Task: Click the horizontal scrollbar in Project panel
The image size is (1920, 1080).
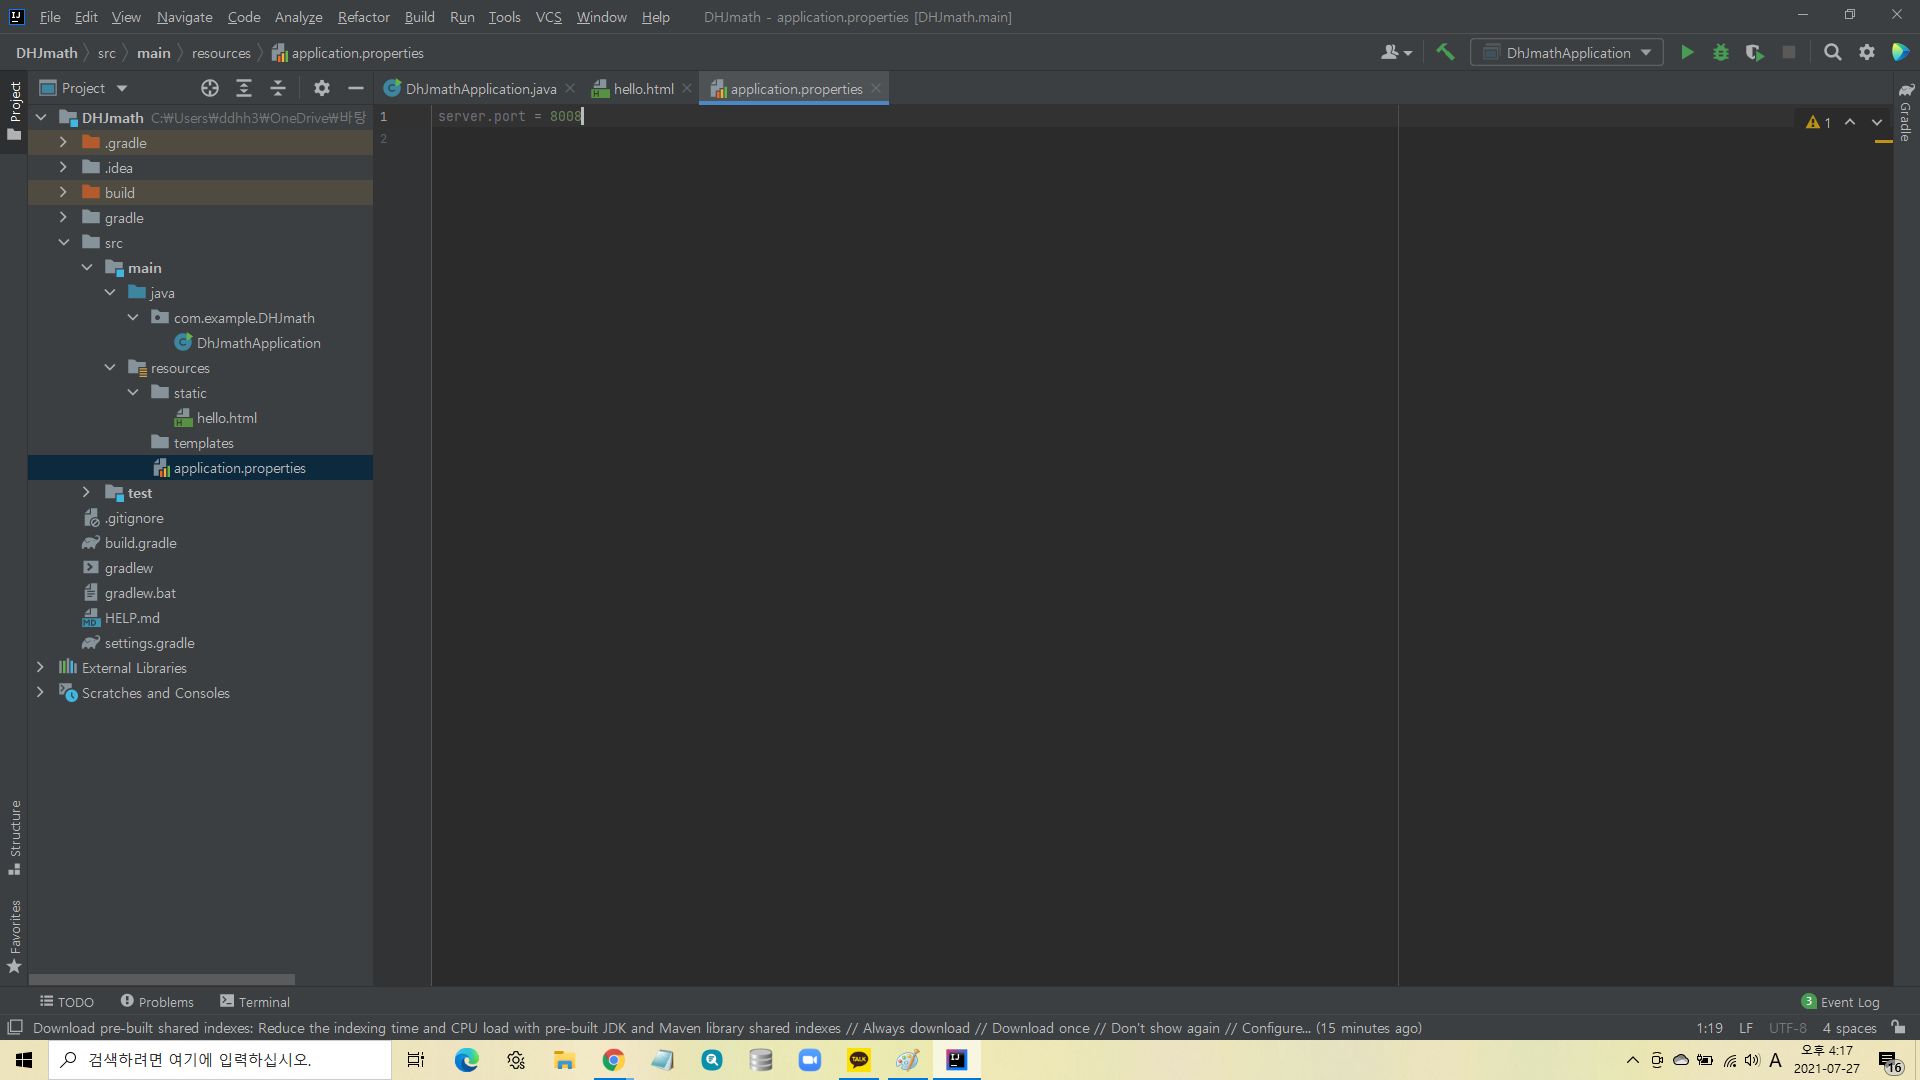Action: coord(162,979)
